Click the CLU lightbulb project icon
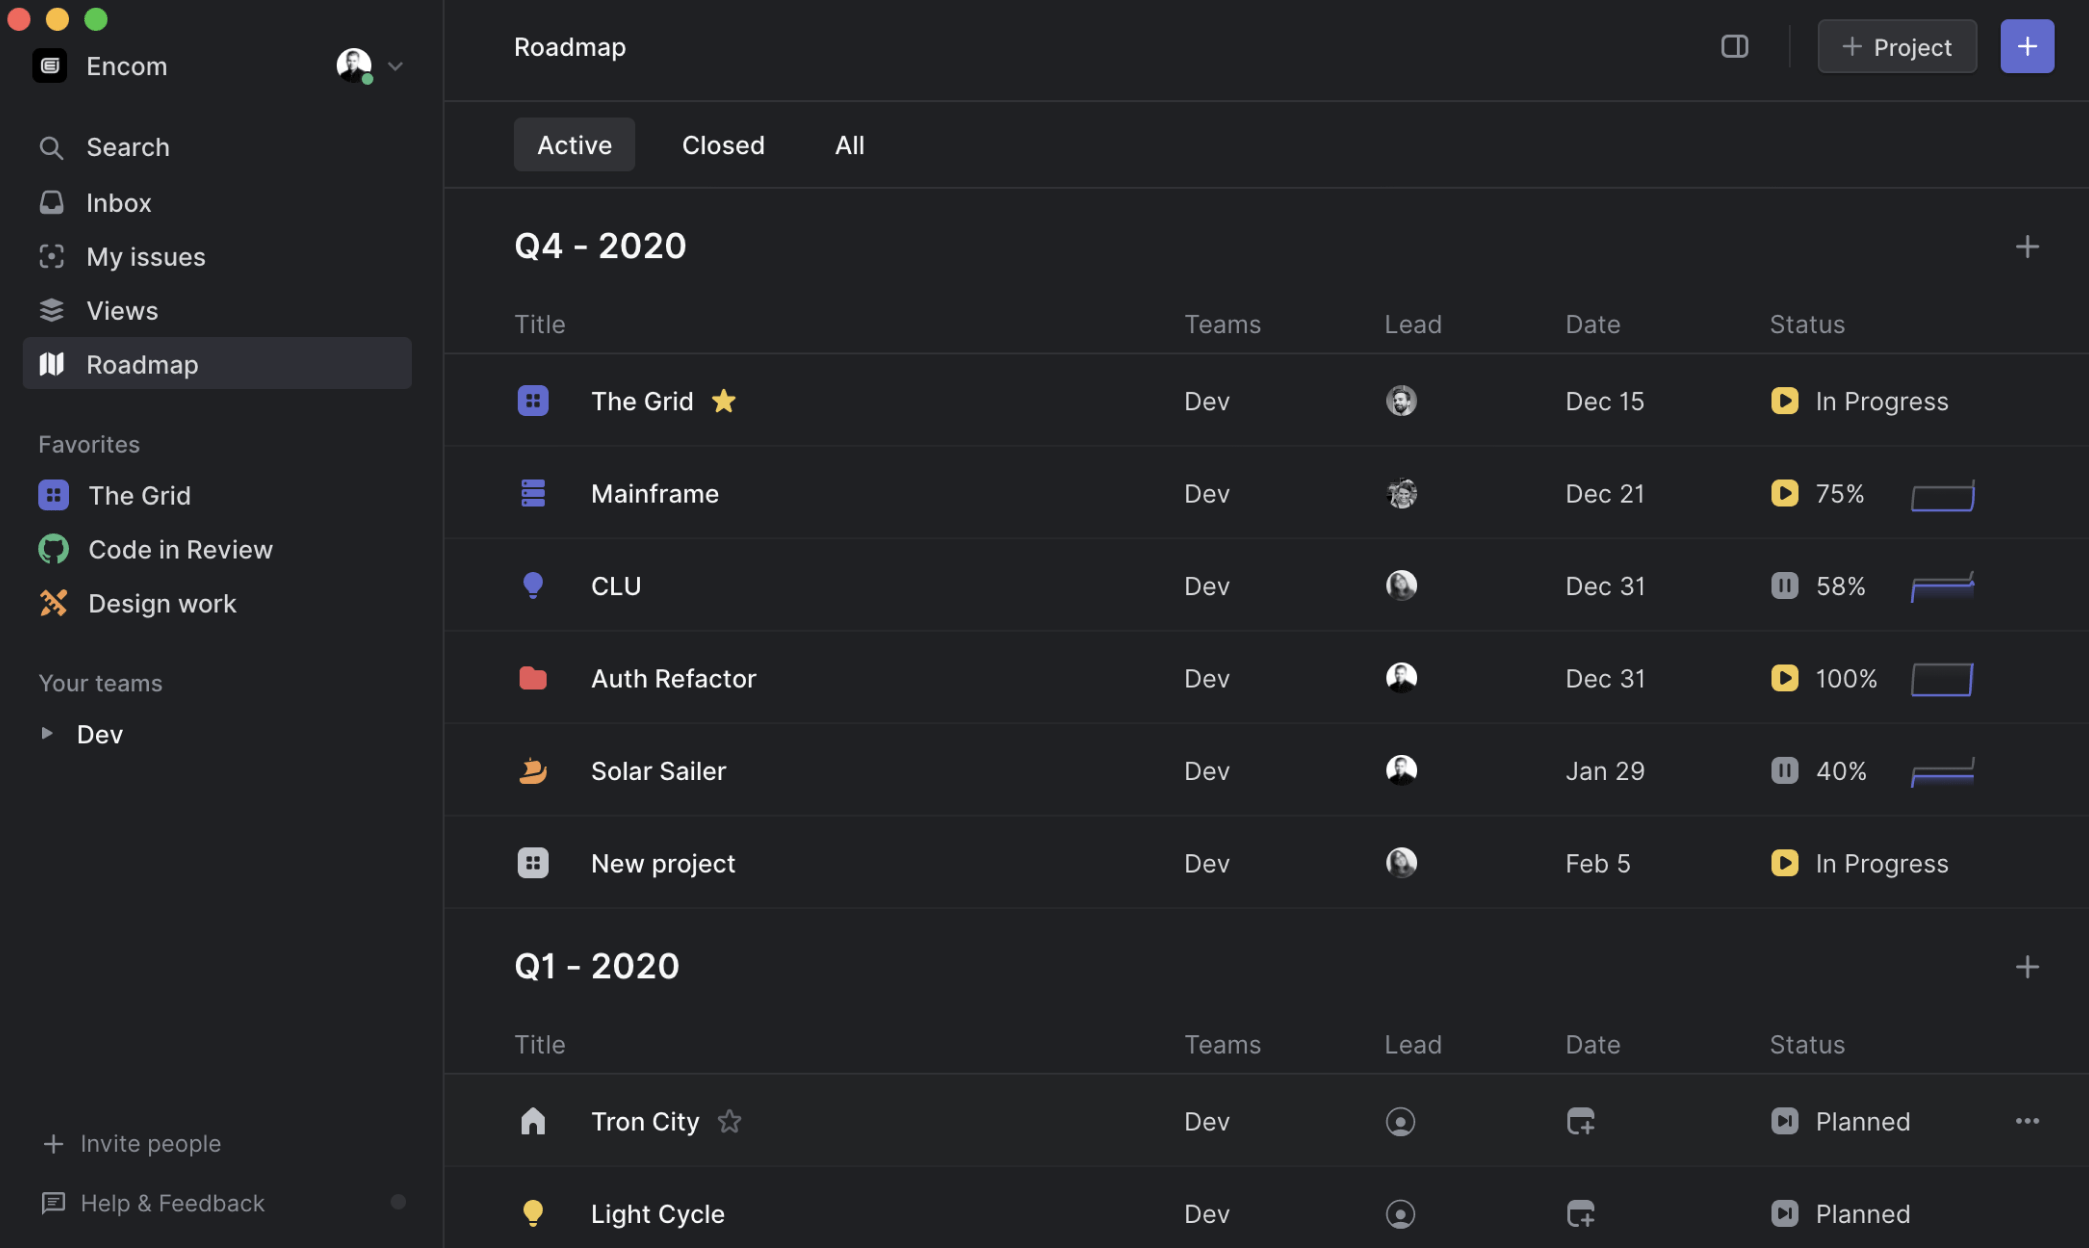2089x1248 pixels. click(x=532, y=585)
